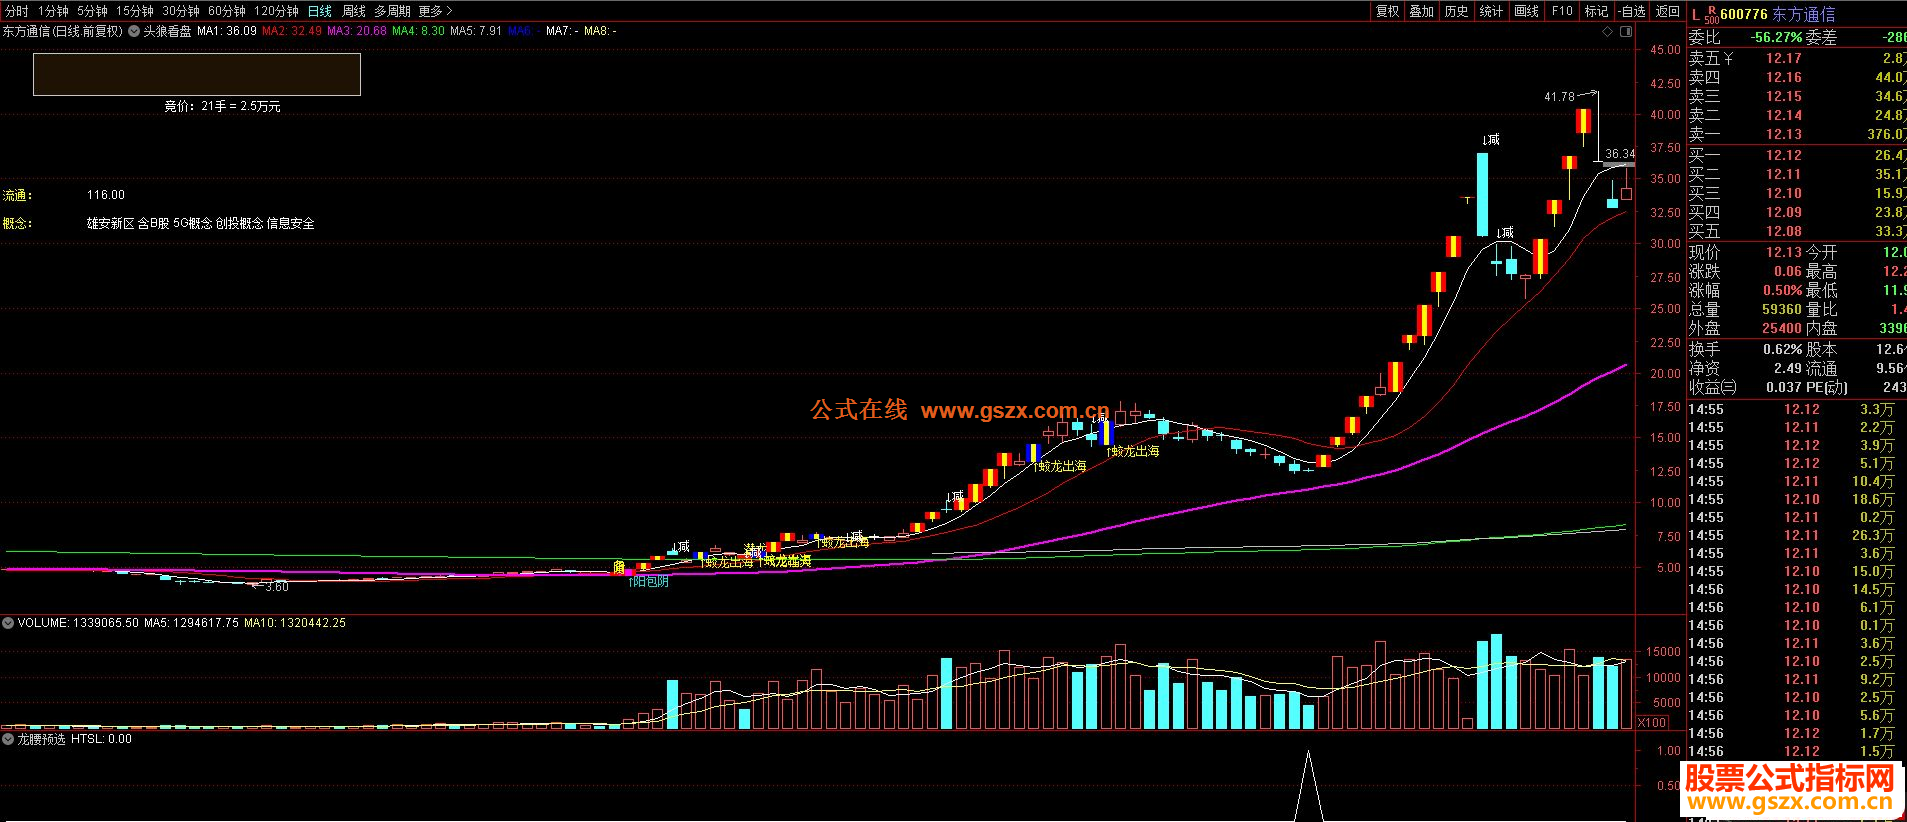Select the 日线 daily tab
Screen dimensions: 1907x822
point(320,11)
